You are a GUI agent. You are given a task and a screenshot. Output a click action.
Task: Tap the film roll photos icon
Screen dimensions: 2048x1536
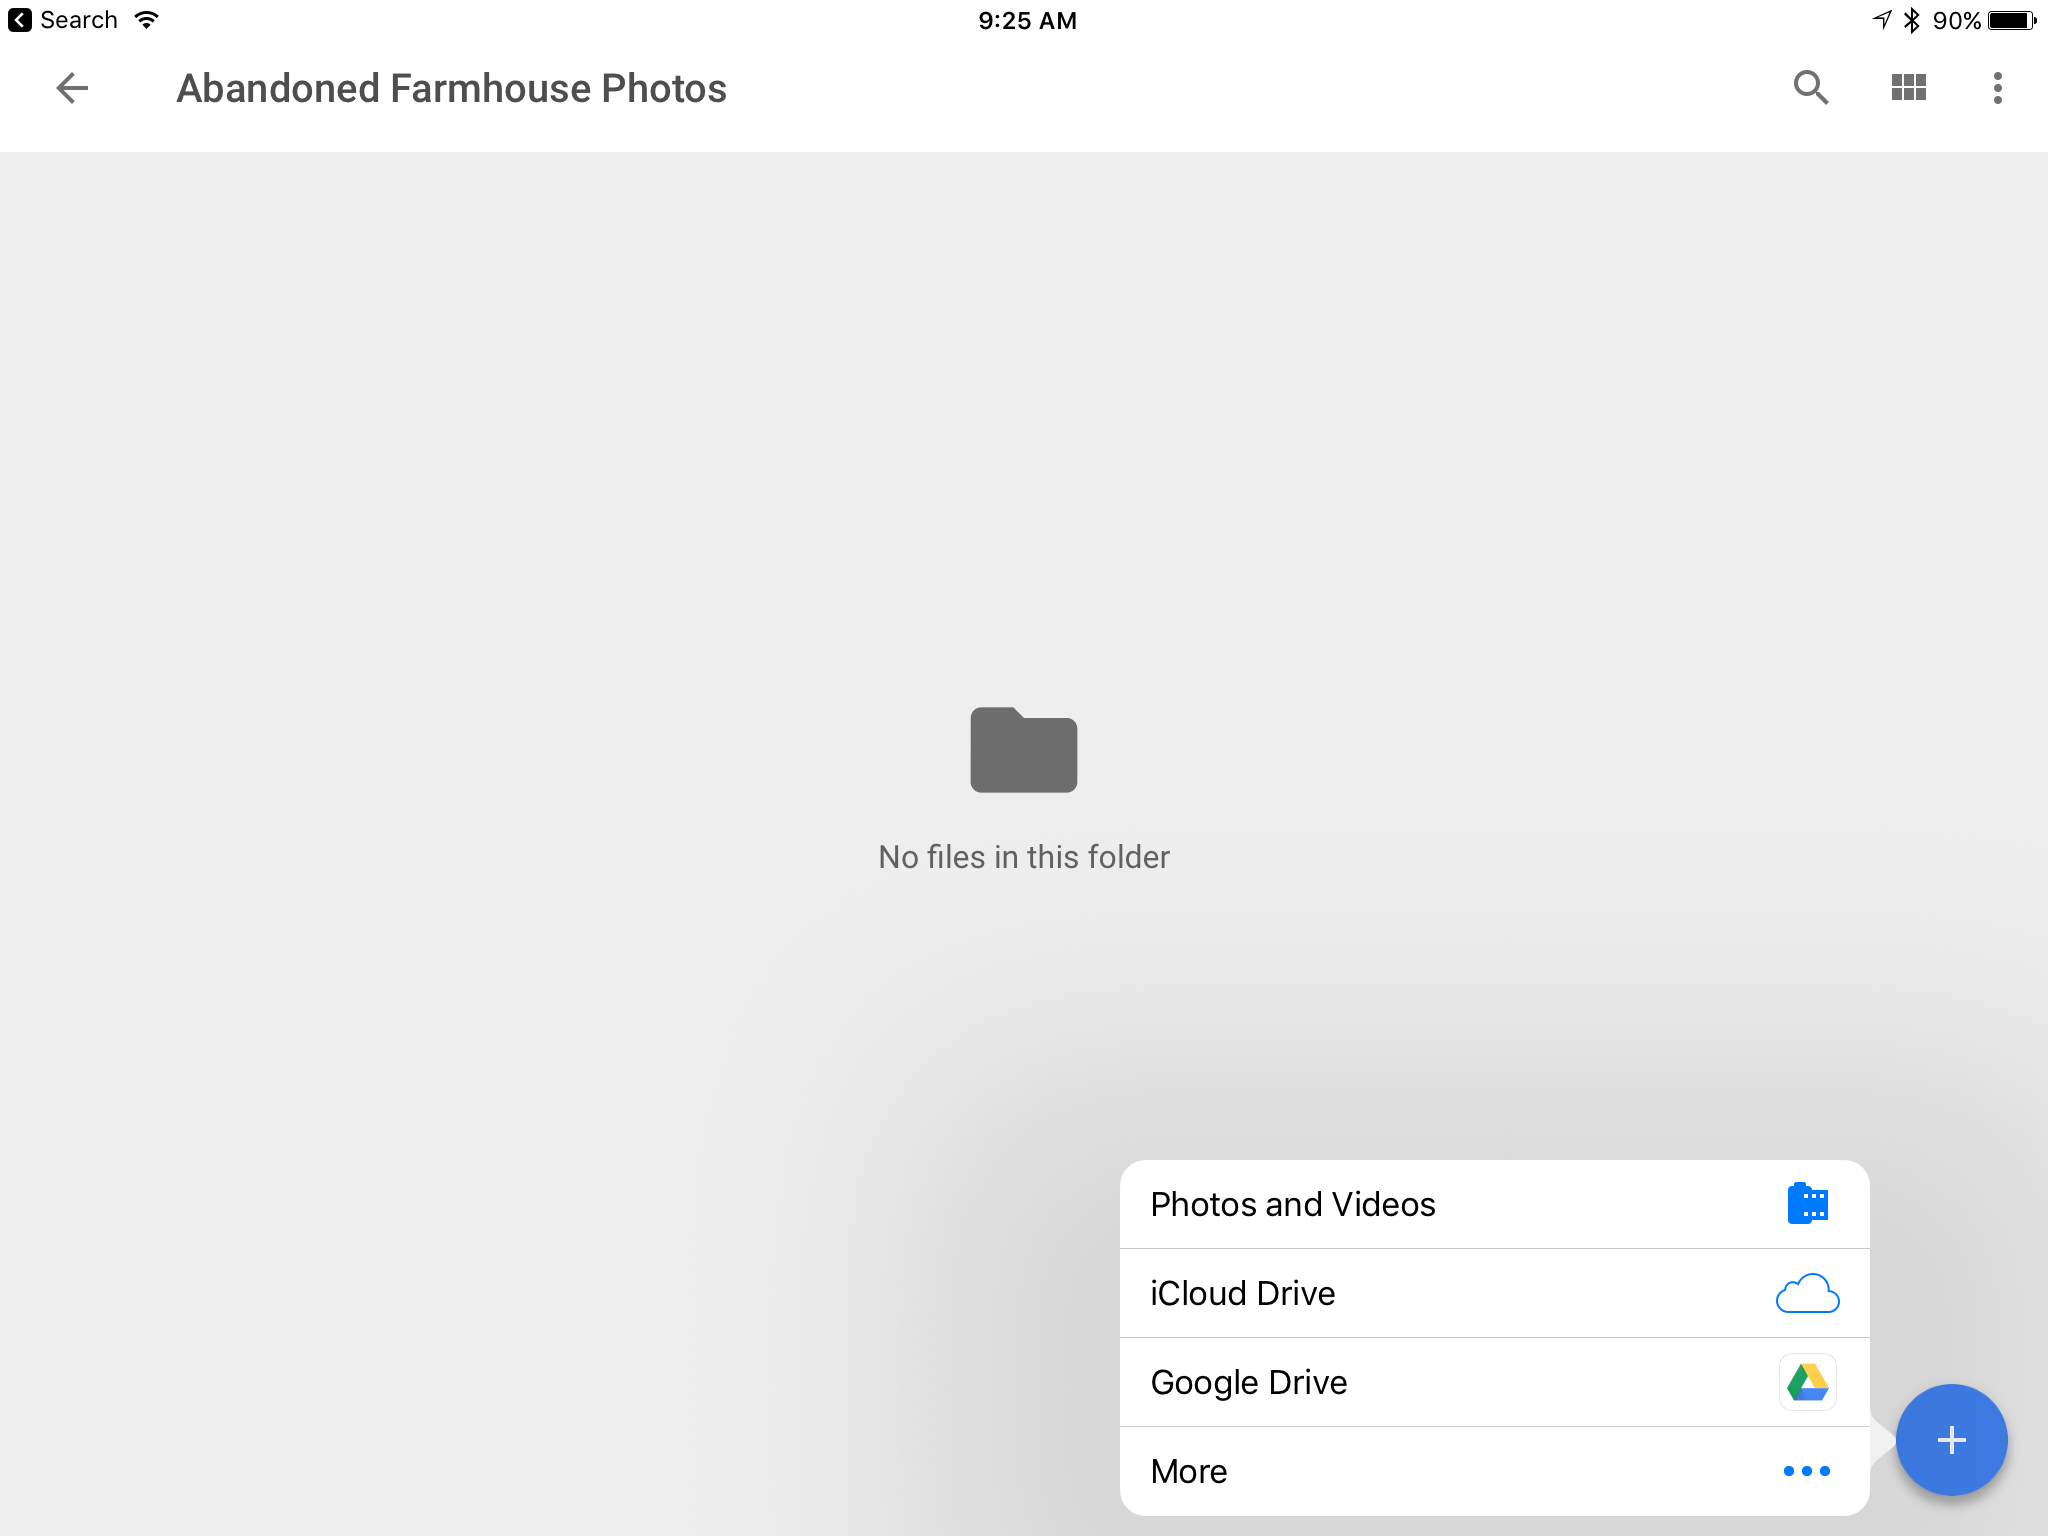(1807, 1204)
